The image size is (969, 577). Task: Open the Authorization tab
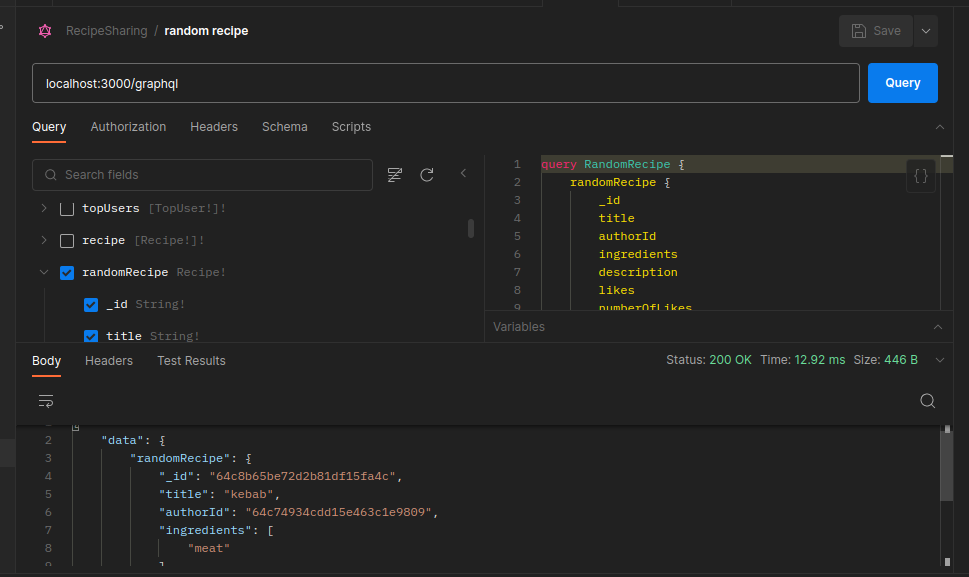[129, 127]
